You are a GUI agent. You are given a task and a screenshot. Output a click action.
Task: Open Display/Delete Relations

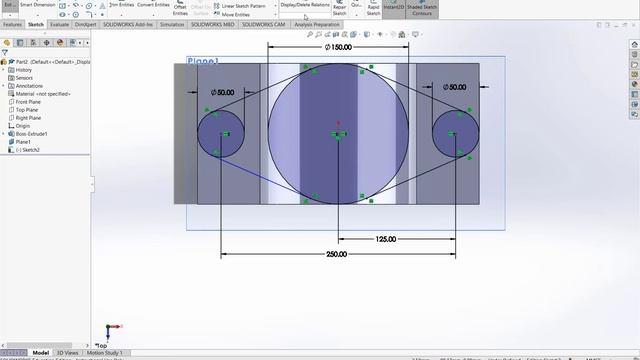point(305,5)
